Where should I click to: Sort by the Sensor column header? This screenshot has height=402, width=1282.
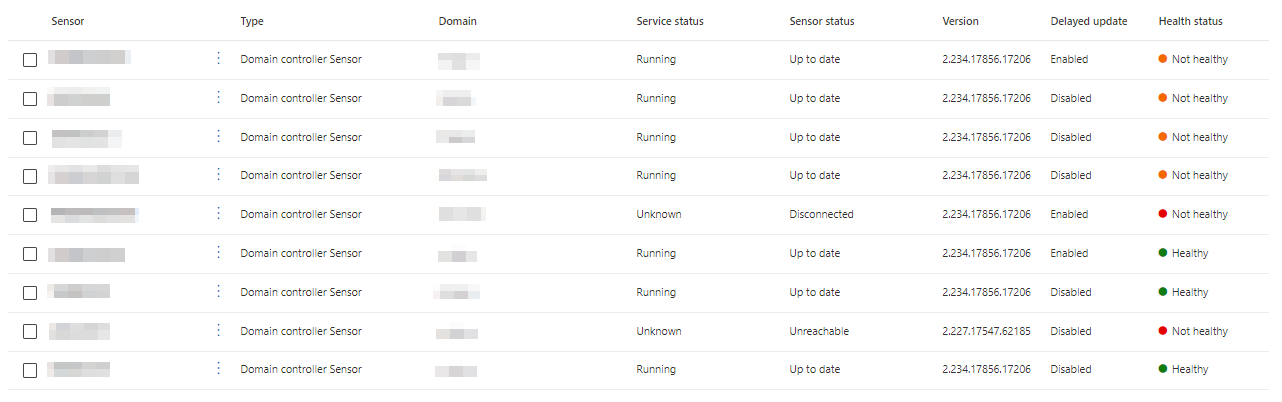66,21
